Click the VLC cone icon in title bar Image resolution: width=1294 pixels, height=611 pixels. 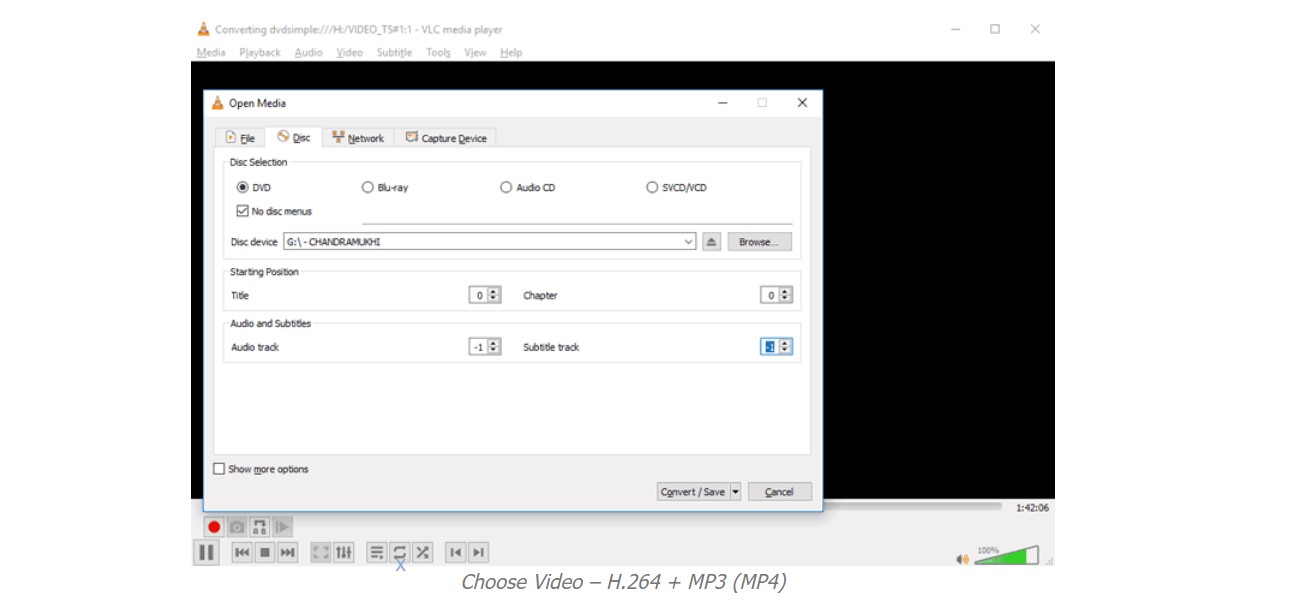(x=204, y=29)
